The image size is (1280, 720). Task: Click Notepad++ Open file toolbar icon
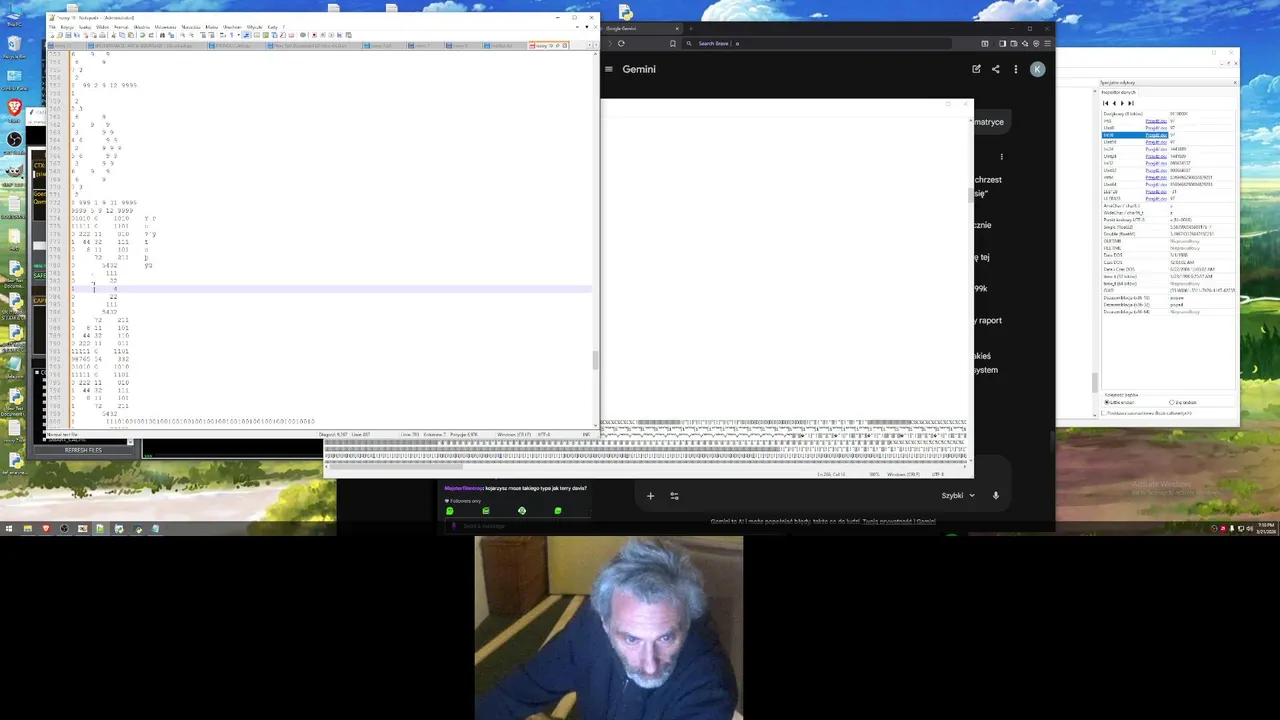click(x=60, y=35)
